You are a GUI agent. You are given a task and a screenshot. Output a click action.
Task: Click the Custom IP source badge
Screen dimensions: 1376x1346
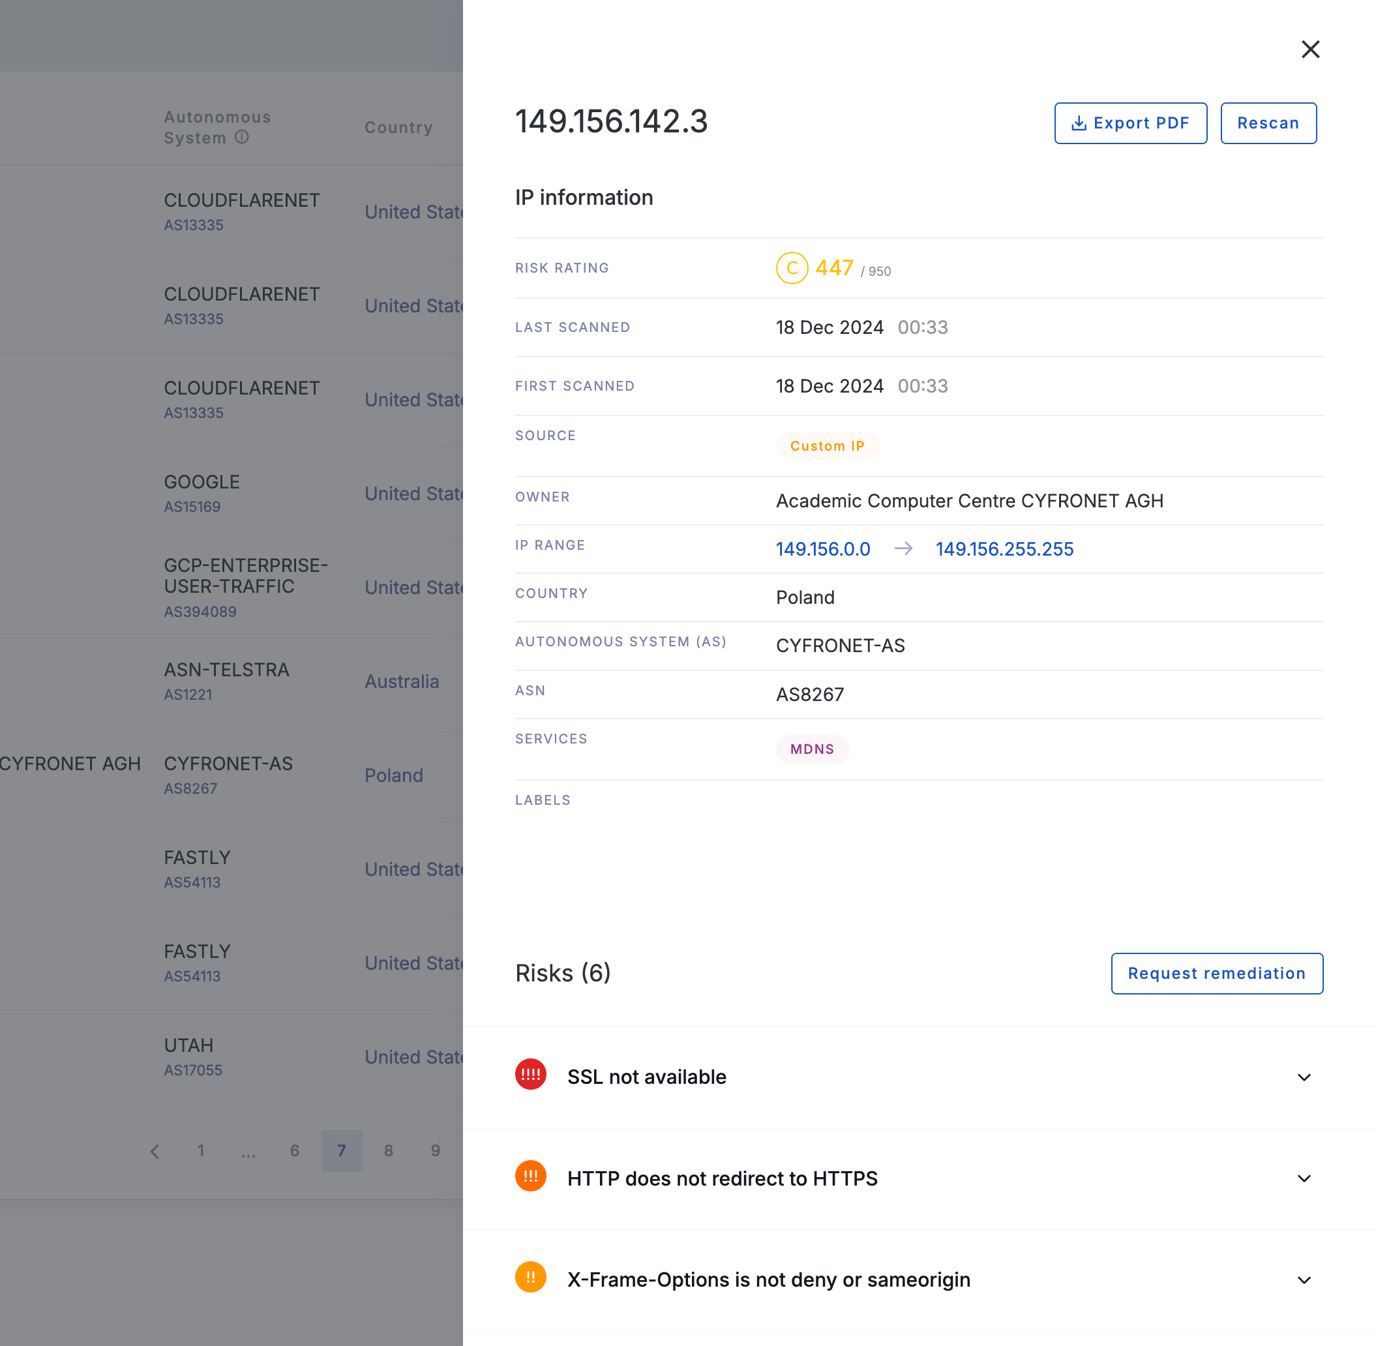pos(827,446)
